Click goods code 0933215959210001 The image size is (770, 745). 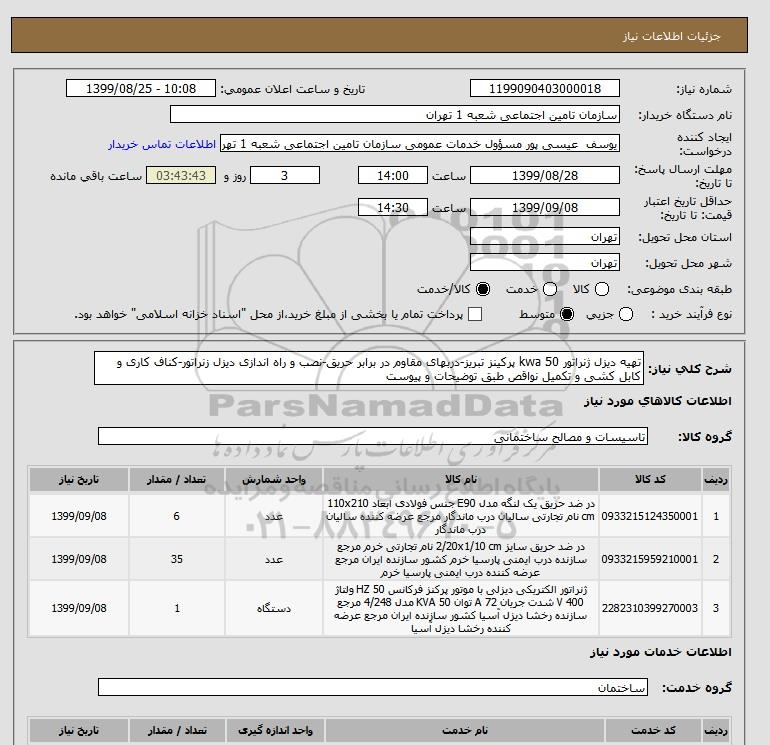coord(650,559)
